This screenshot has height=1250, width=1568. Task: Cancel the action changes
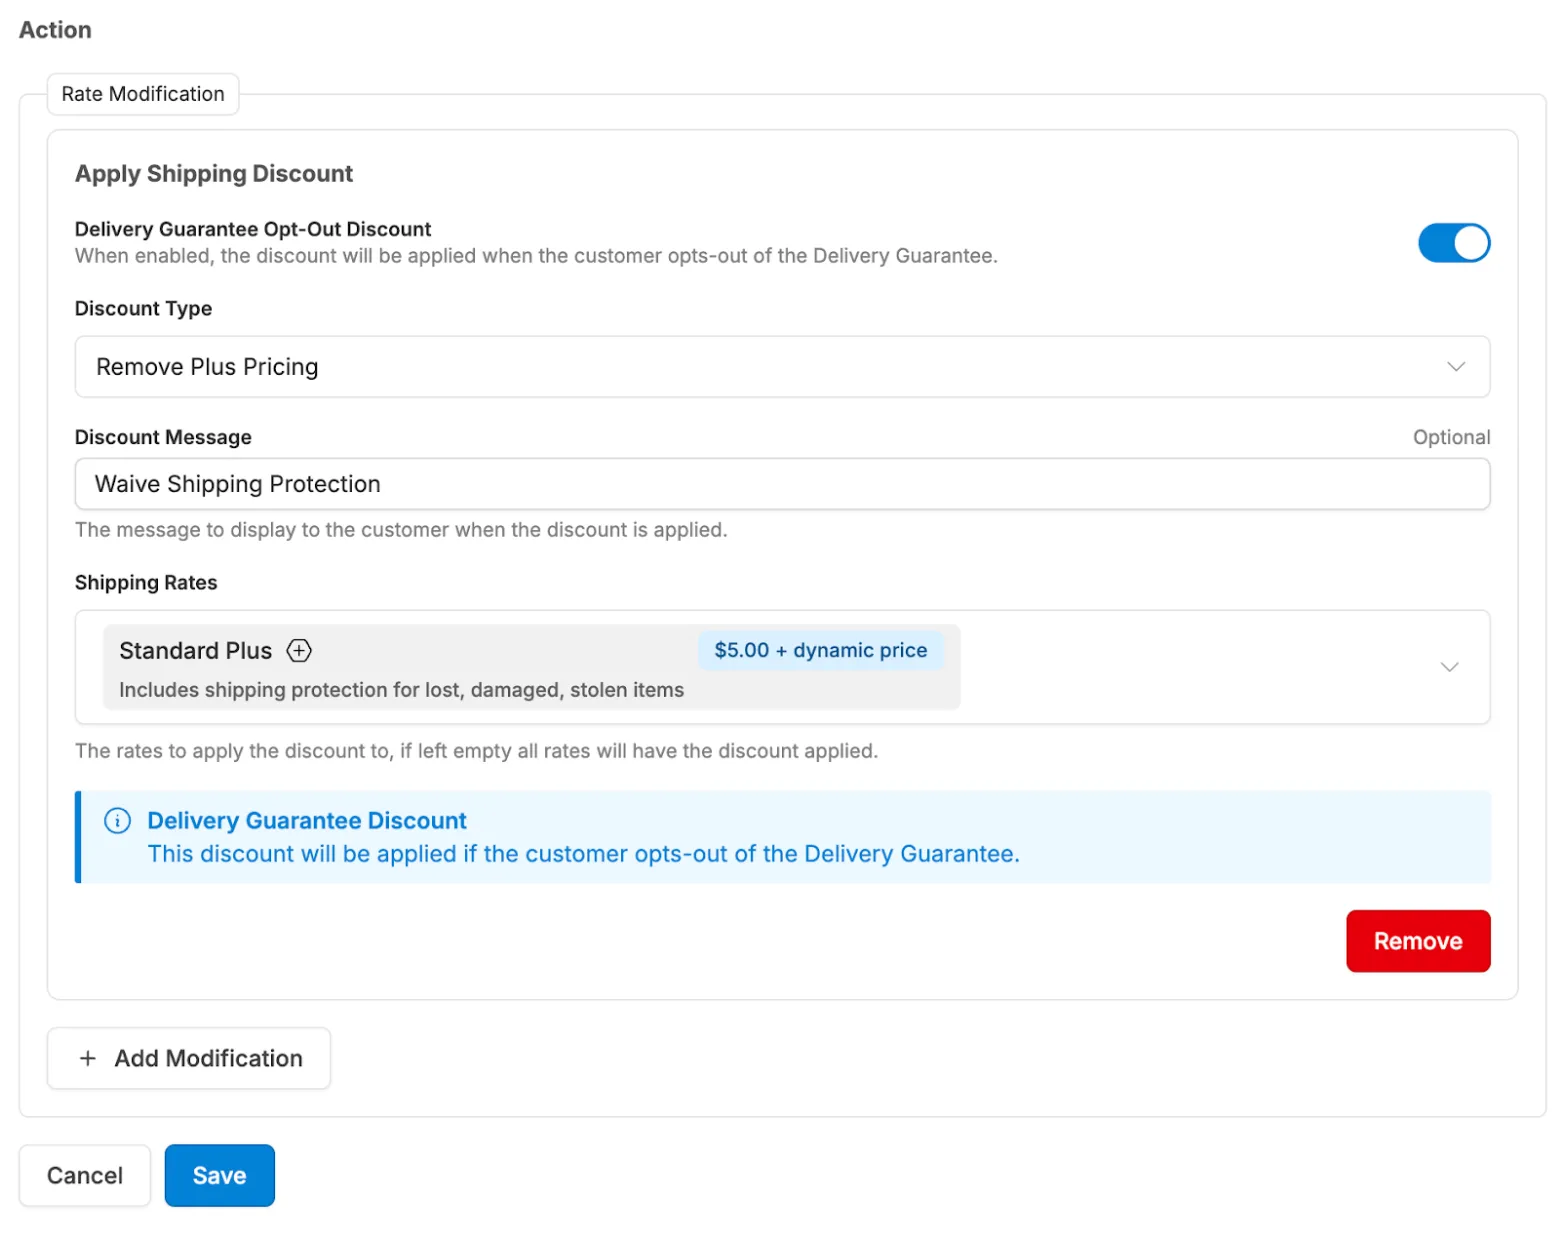[85, 1175]
